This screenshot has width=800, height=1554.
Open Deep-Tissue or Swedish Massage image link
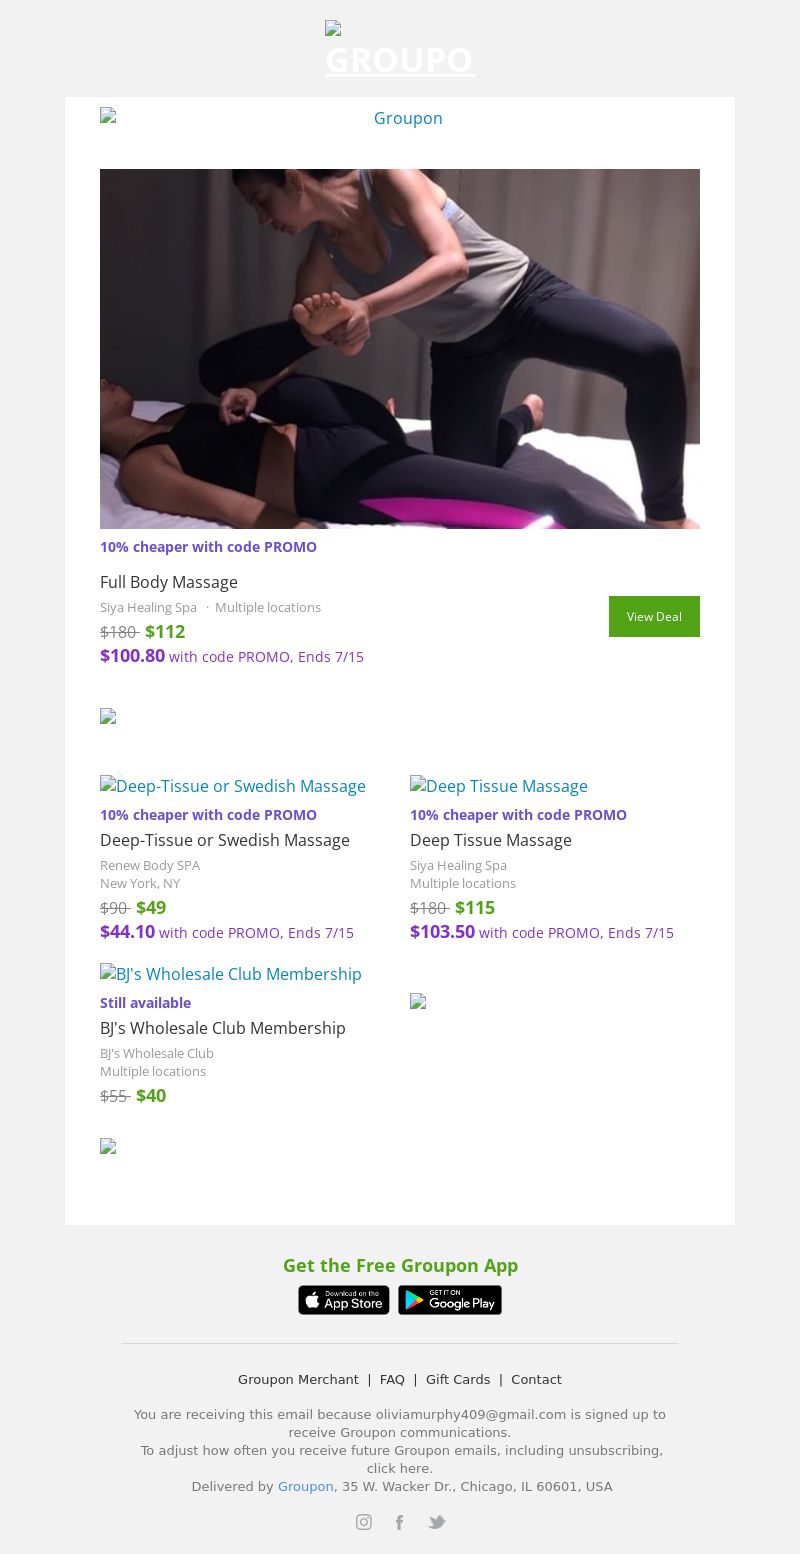tap(233, 786)
